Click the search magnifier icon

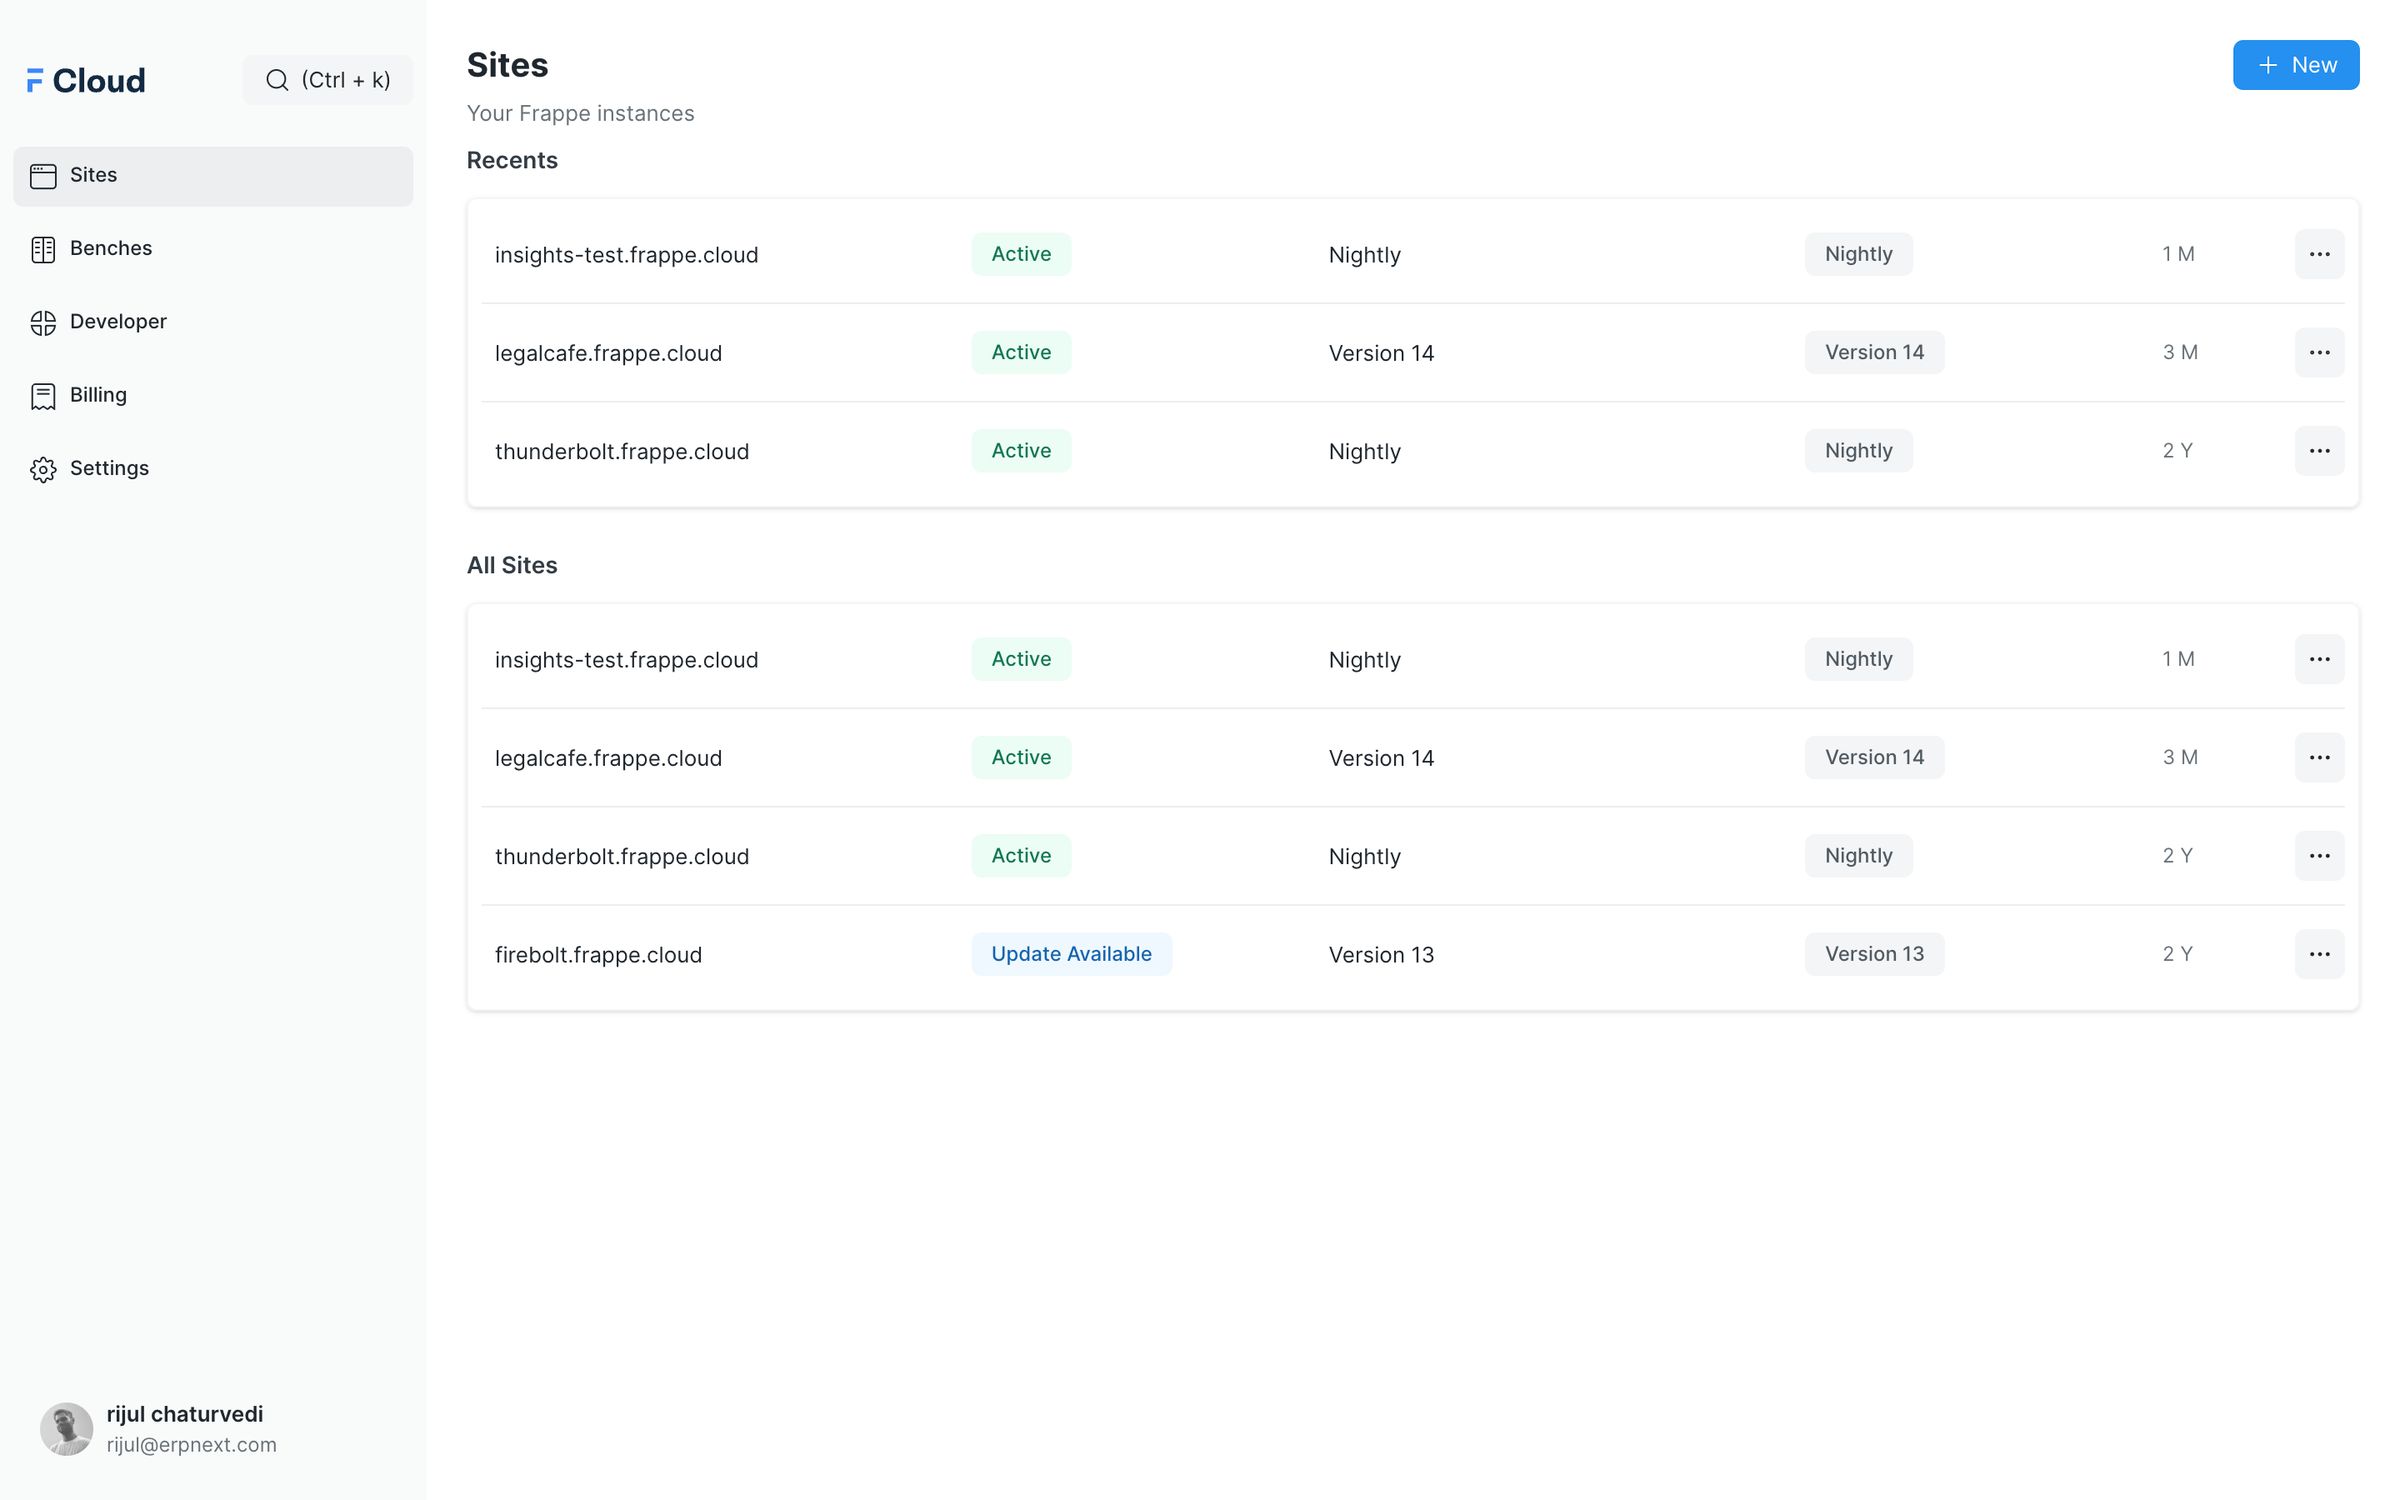point(279,80)
